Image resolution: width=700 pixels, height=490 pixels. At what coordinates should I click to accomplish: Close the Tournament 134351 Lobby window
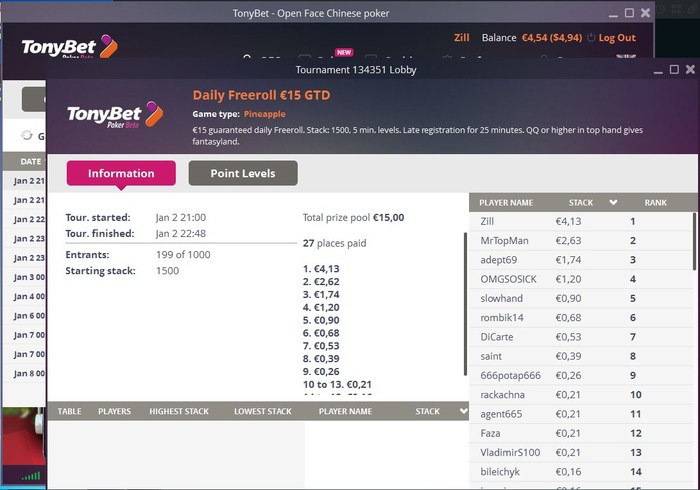(689, 69)
